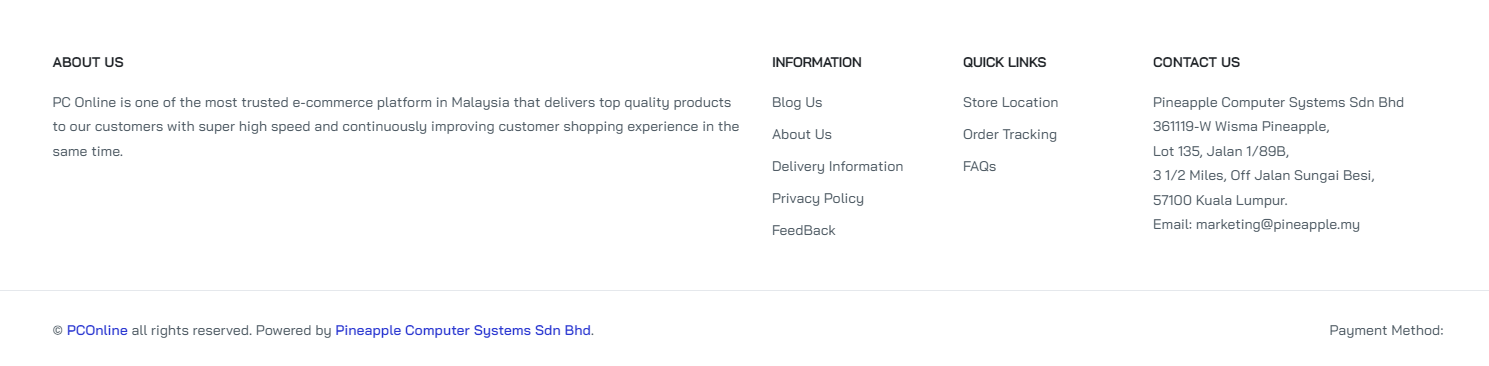Click the Payment Method label
Viewport: 1489px width, 366px height.
click(1386, 330)
